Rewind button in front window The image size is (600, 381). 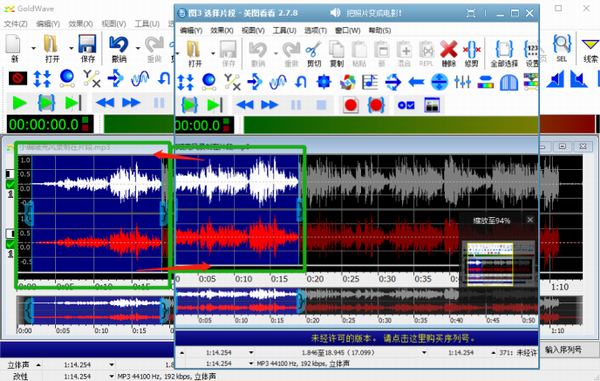point(245,105)
